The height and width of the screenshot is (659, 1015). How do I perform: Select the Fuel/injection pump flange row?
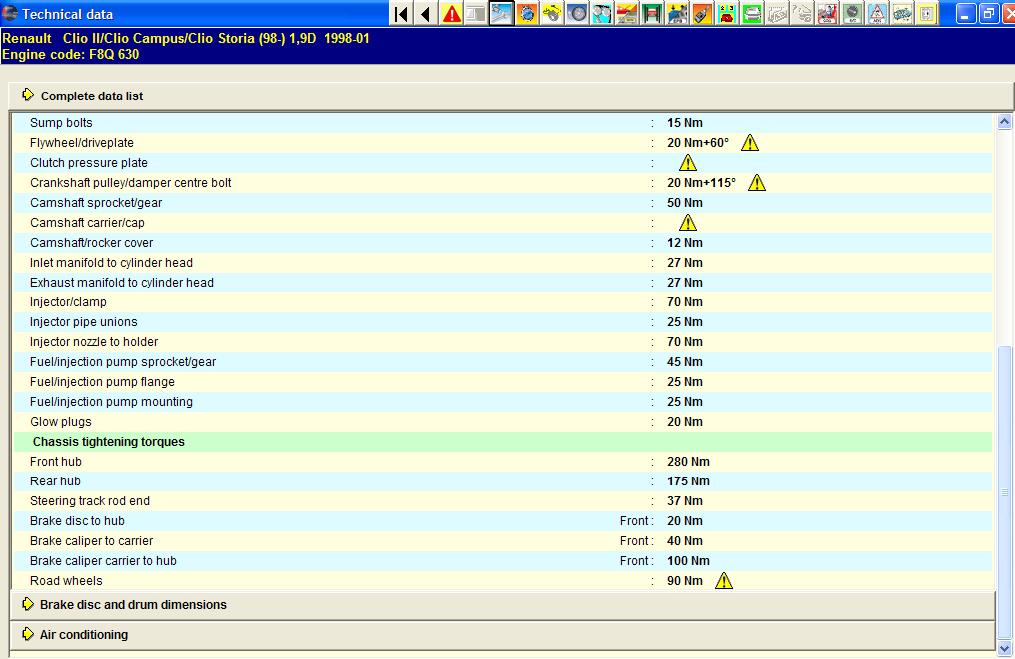[x=502, y=382]
